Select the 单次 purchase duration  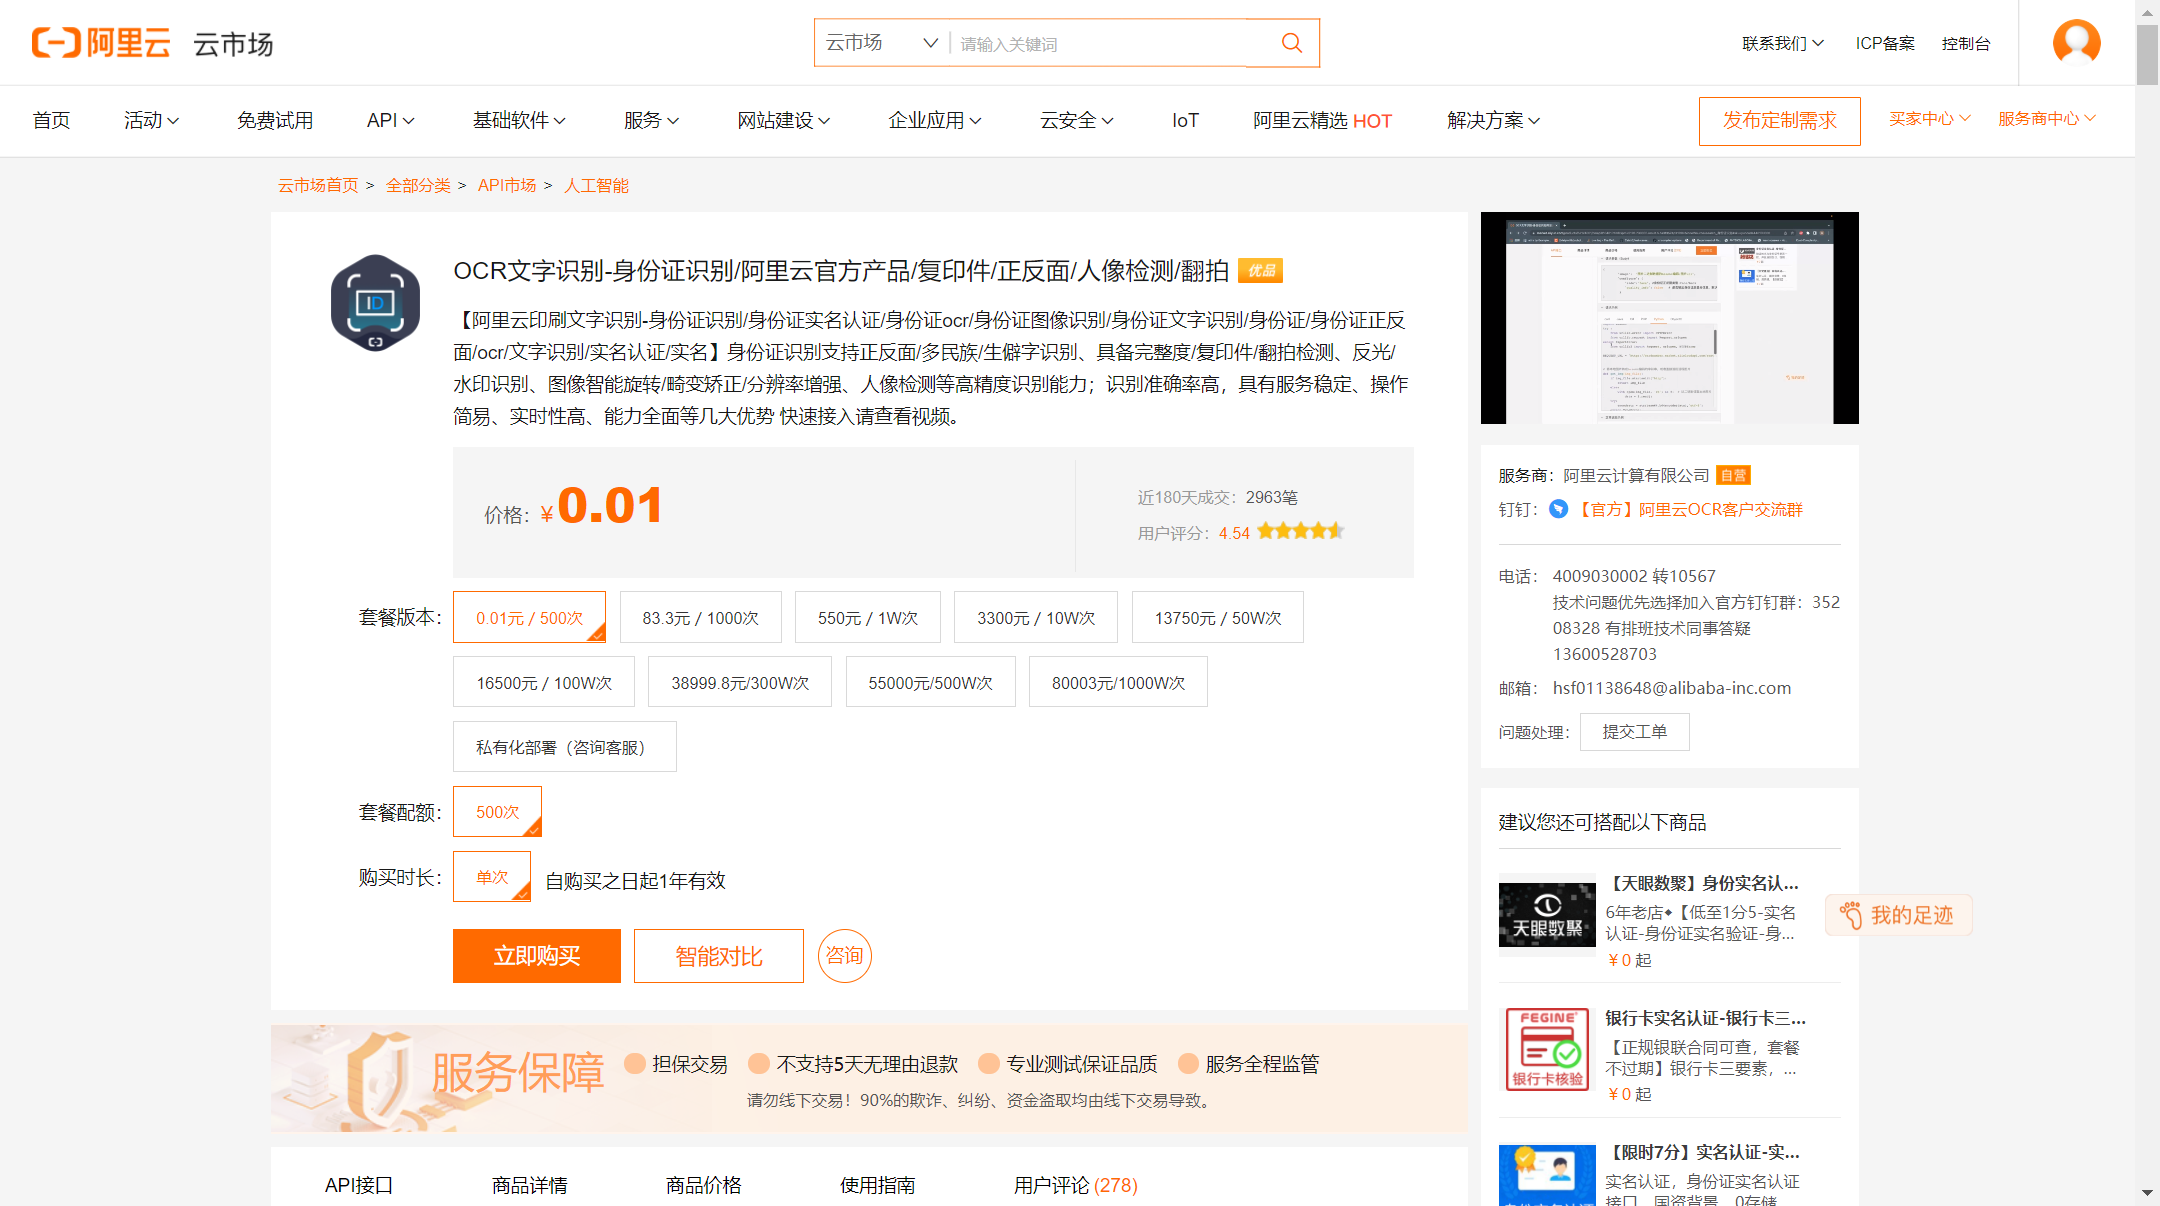pos(491,876)
